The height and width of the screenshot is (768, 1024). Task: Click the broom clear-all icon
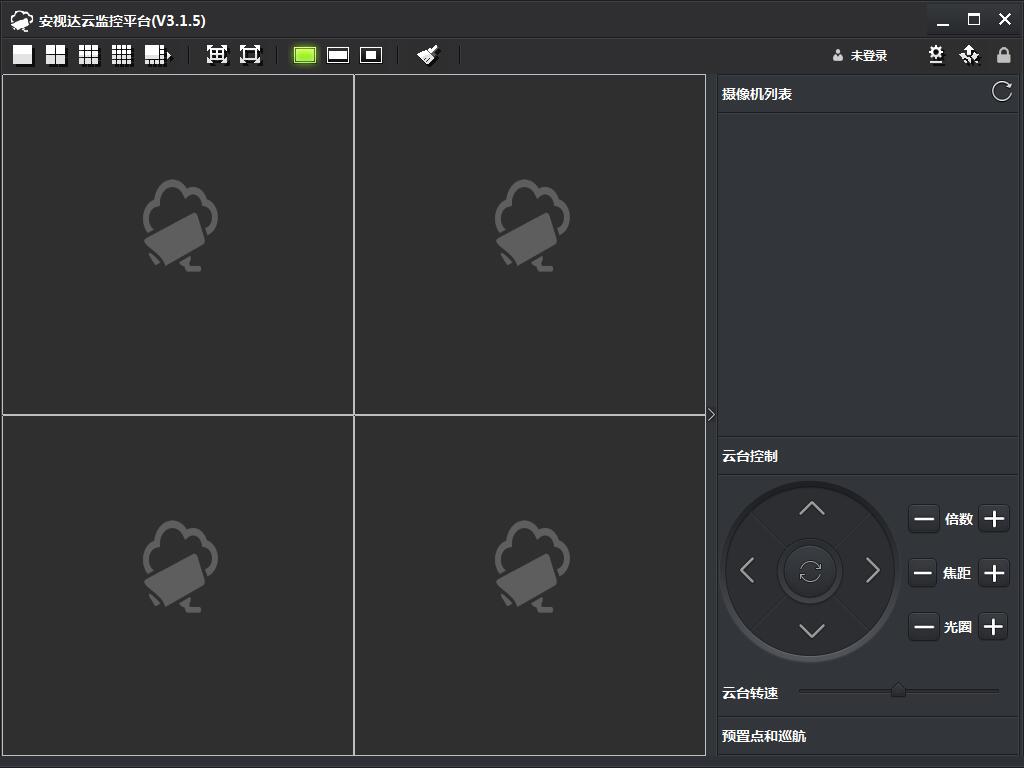(428, 55)
